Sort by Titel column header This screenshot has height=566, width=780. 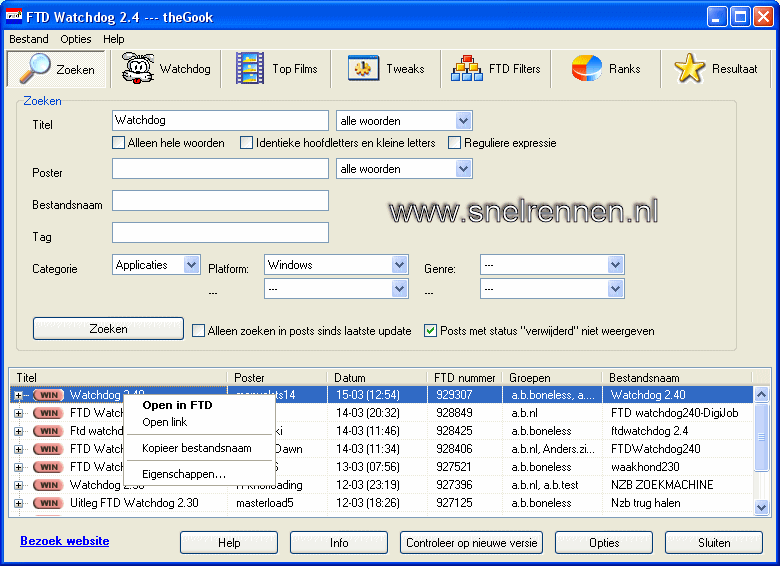(x=118, y=377)
